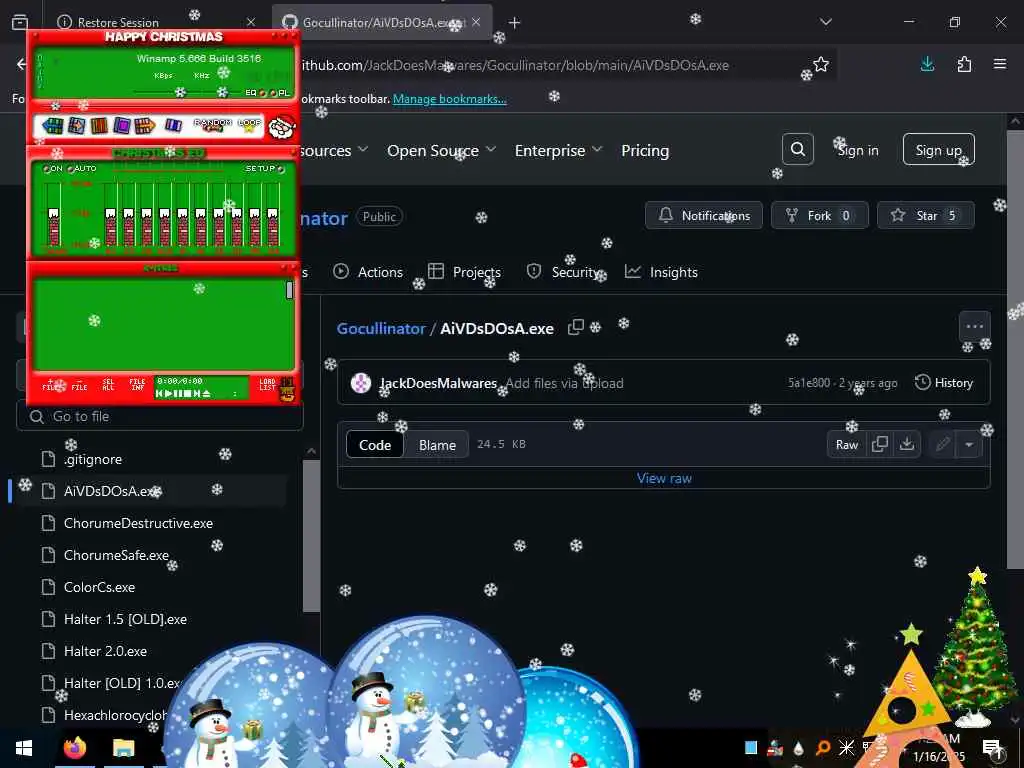Image resolution: width=1024 pixels, height=768 pixels.
Task: Click the Sign in link
Action: point(857,150)
